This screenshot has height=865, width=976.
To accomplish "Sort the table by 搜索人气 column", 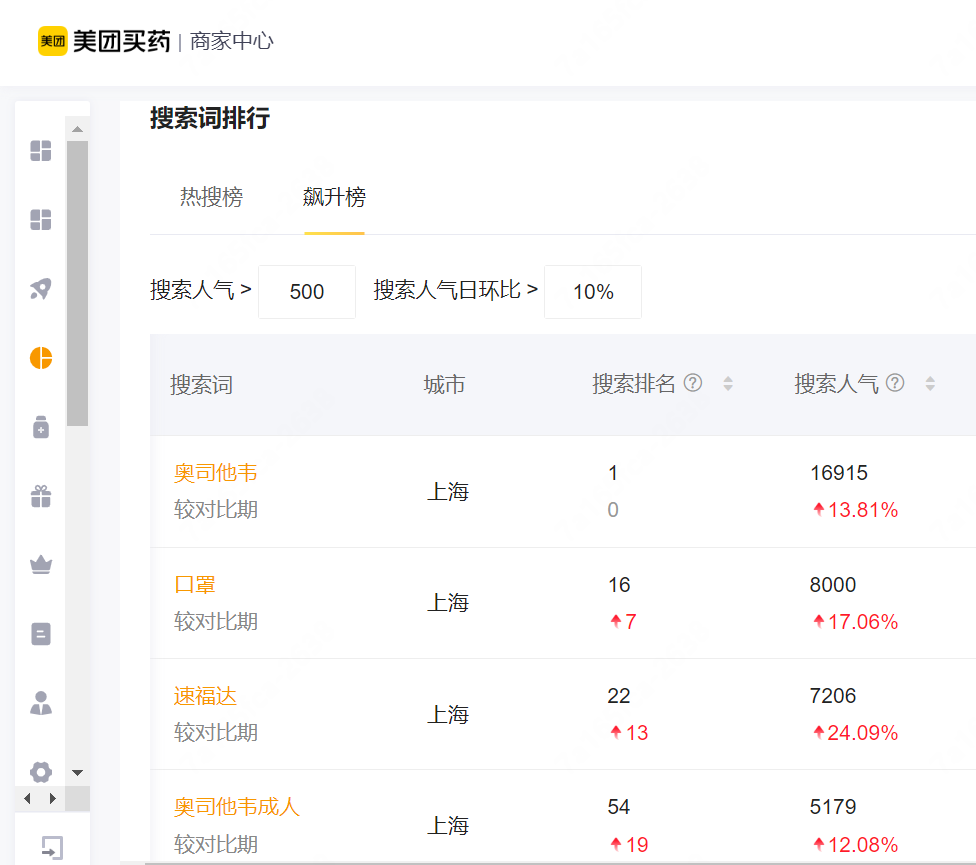I will [931, 383].
